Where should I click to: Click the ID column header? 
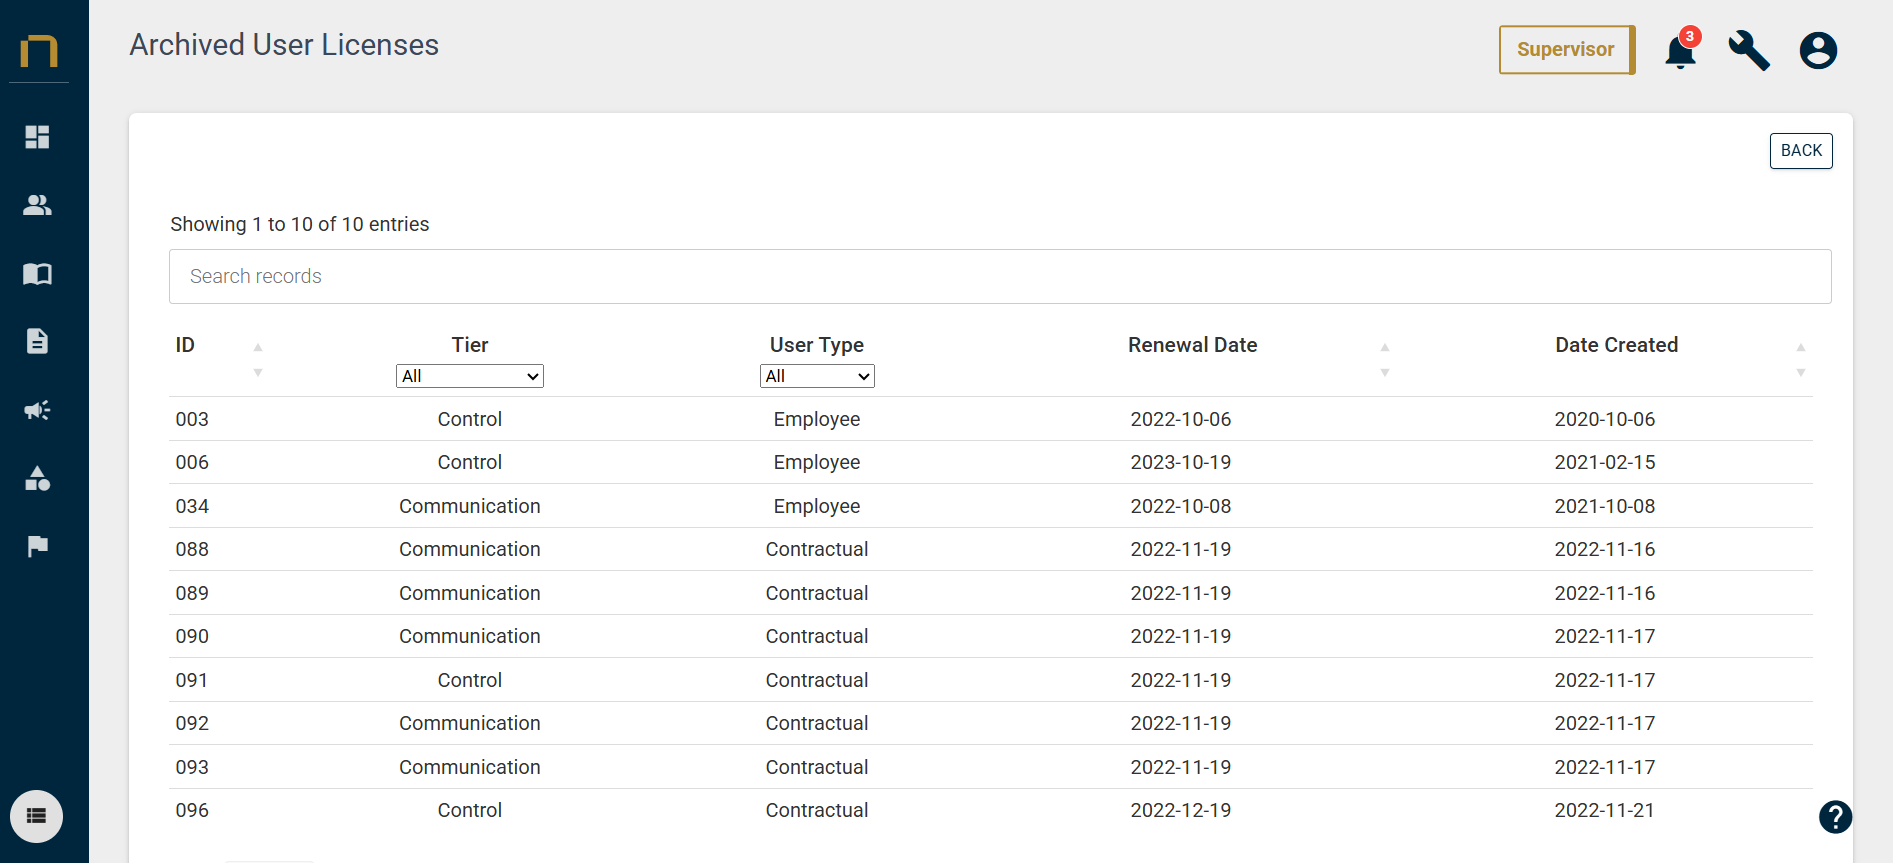tap(185, 345)
